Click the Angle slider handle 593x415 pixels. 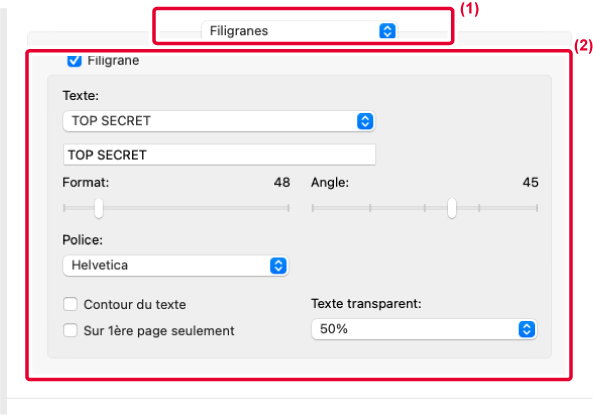[452, 208]
